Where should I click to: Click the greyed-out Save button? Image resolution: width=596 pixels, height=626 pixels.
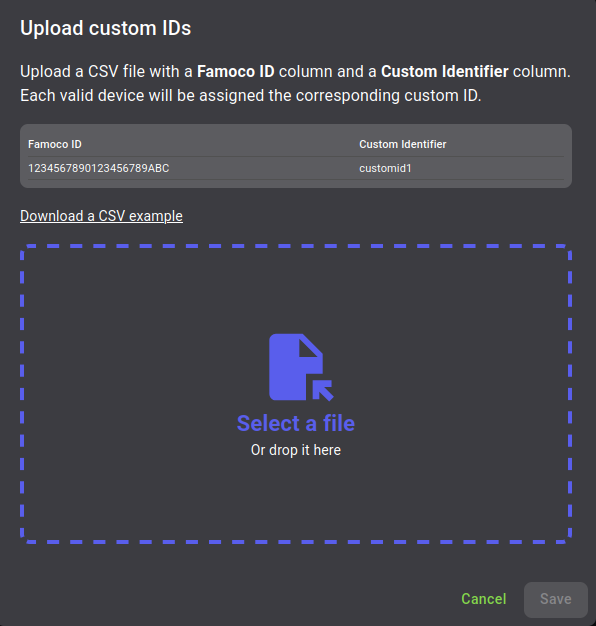[x=556, y=599]
